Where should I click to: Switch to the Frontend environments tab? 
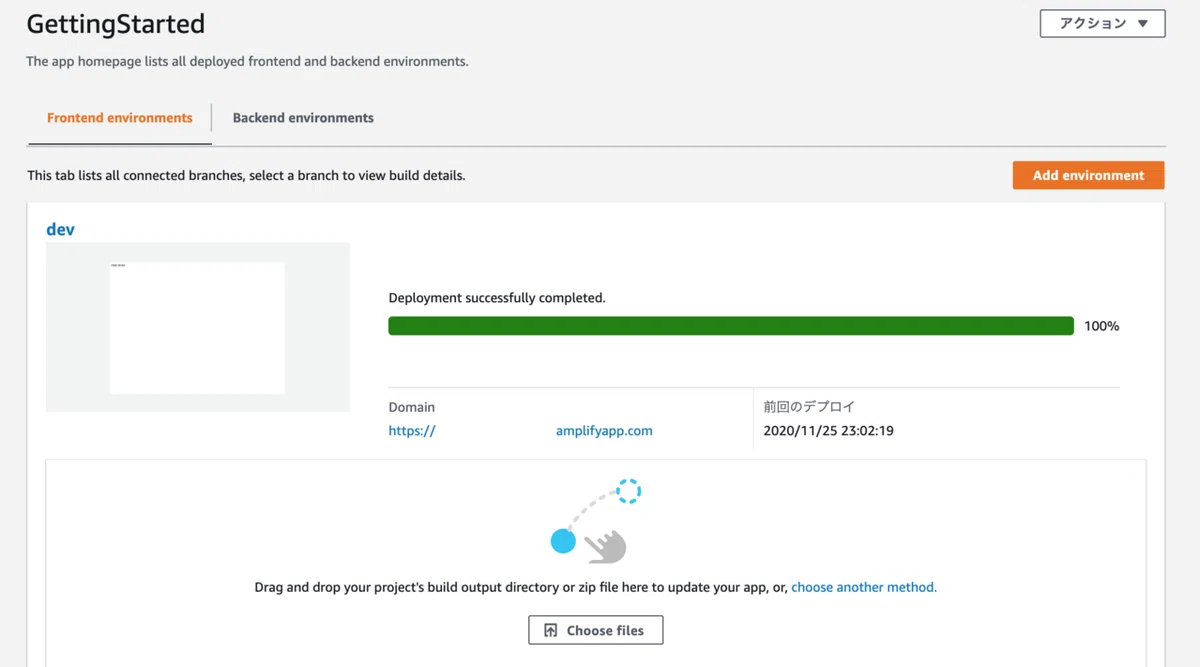click(x=120, y=118)
